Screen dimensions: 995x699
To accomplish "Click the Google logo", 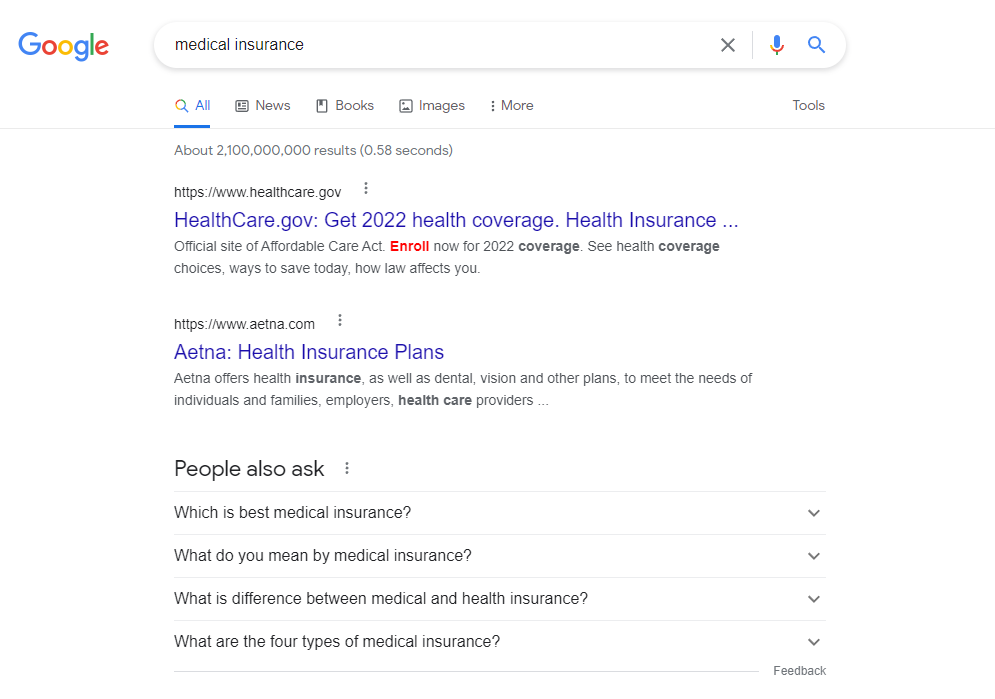I will (63, 46).
